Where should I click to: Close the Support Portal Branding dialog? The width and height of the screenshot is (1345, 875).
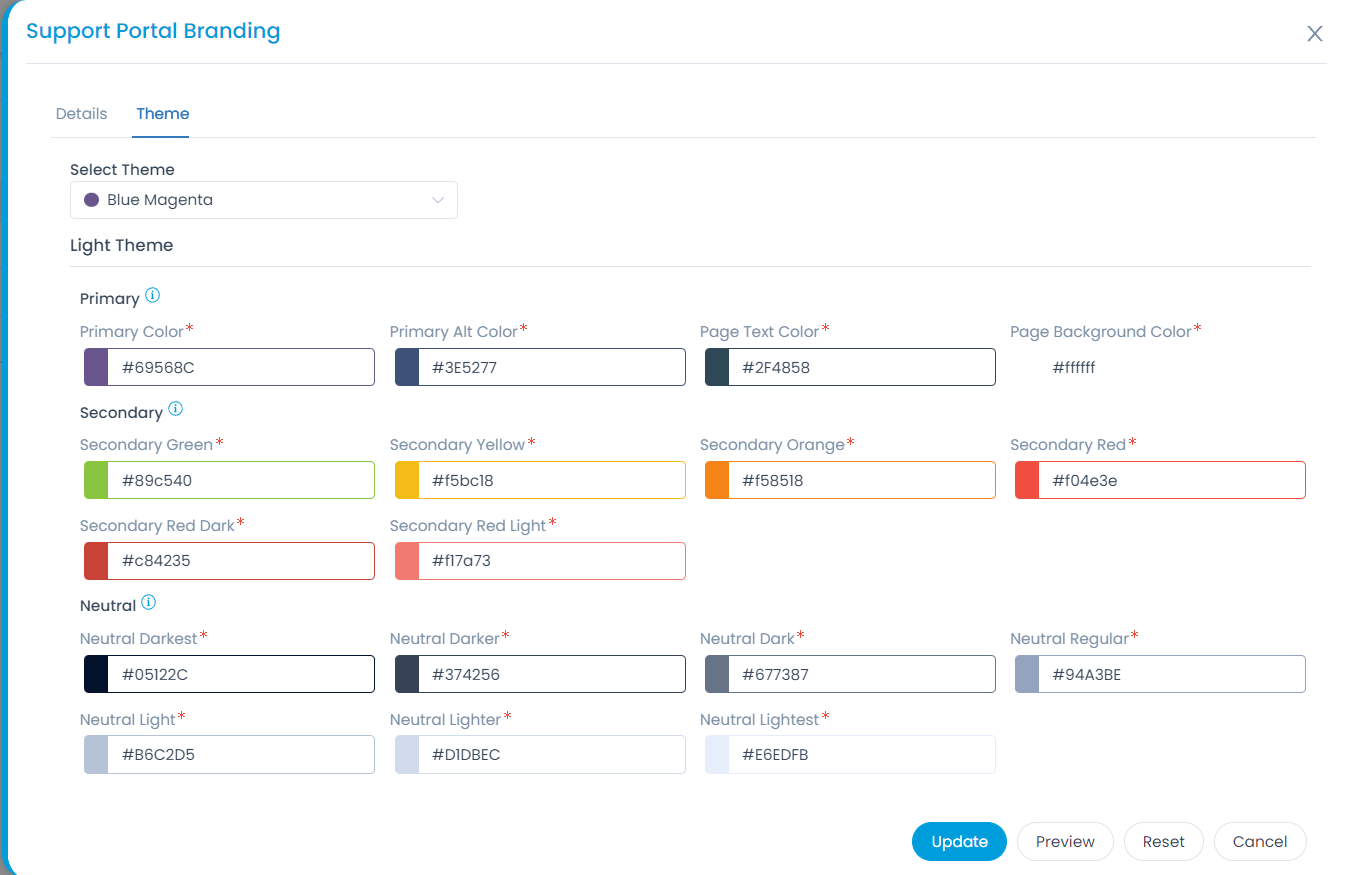pos(1314,34)
